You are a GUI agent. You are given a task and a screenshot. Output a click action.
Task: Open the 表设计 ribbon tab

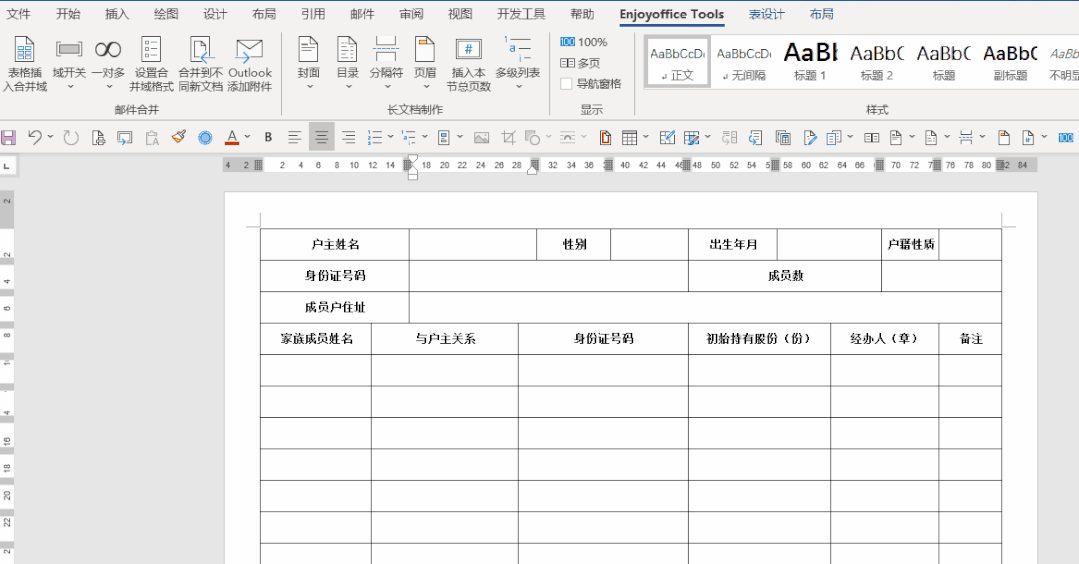pyautogui.click(x=766, y=14)
